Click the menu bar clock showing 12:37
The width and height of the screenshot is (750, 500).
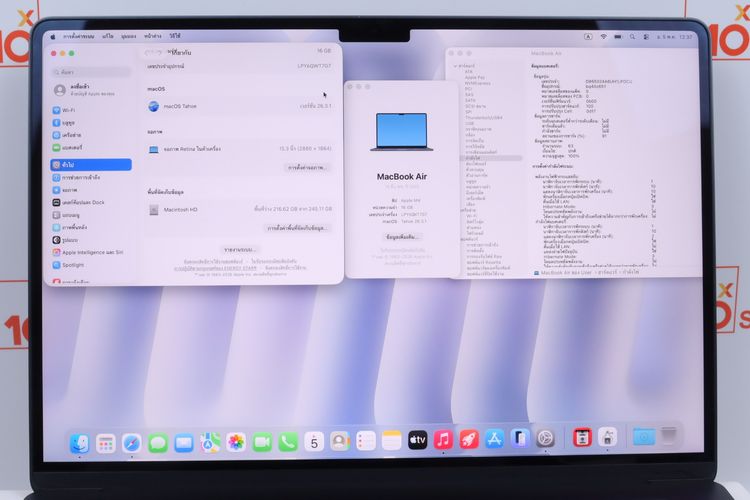tap(674, 37)
